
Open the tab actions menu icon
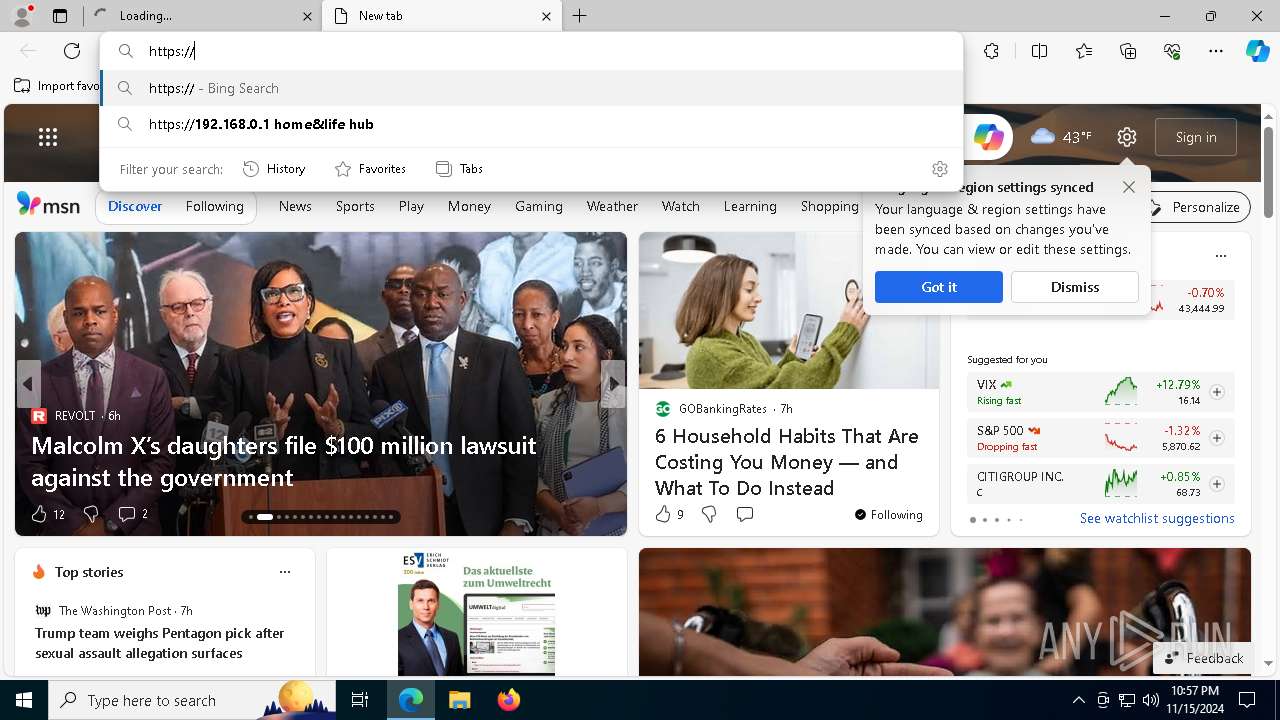pos(60,16)
